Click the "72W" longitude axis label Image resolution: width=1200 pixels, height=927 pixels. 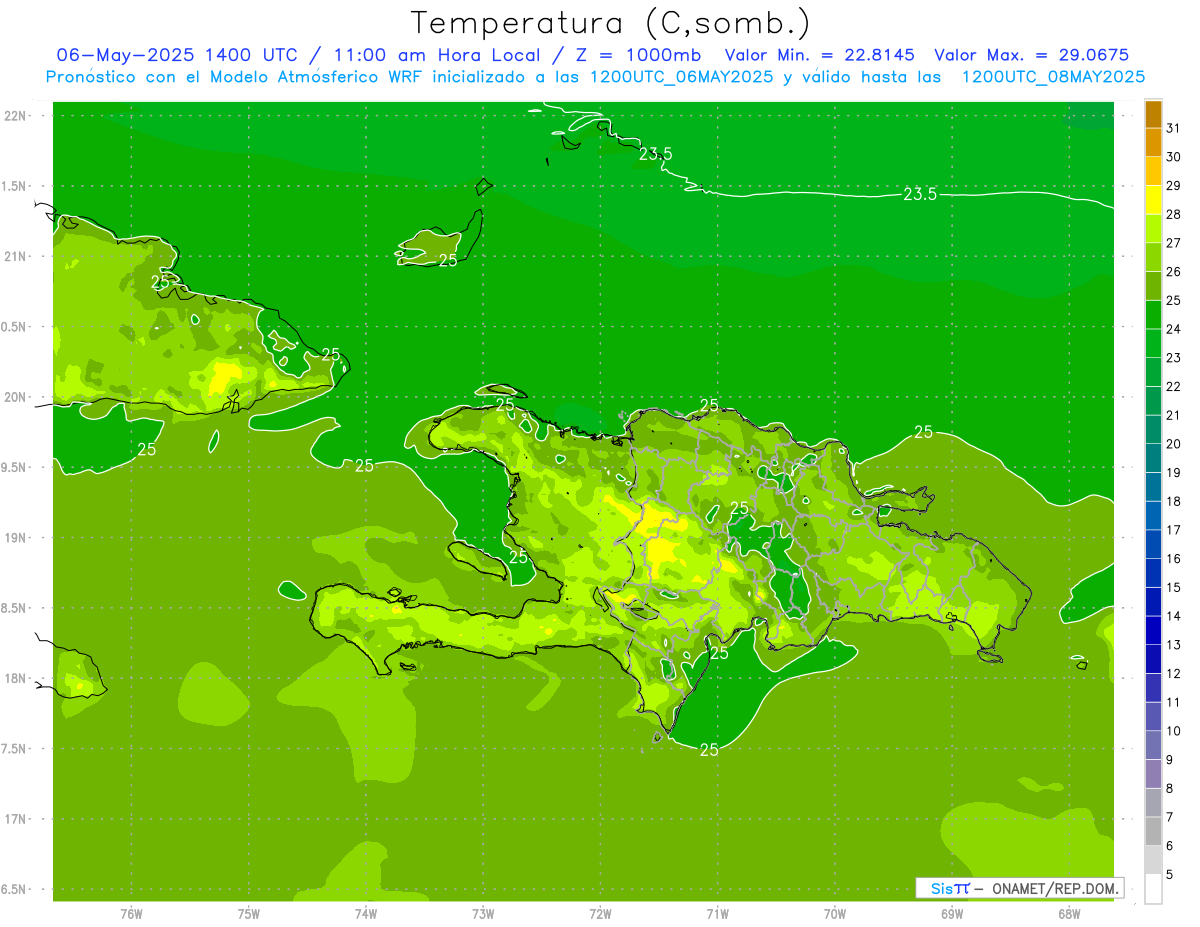(601, 914)
